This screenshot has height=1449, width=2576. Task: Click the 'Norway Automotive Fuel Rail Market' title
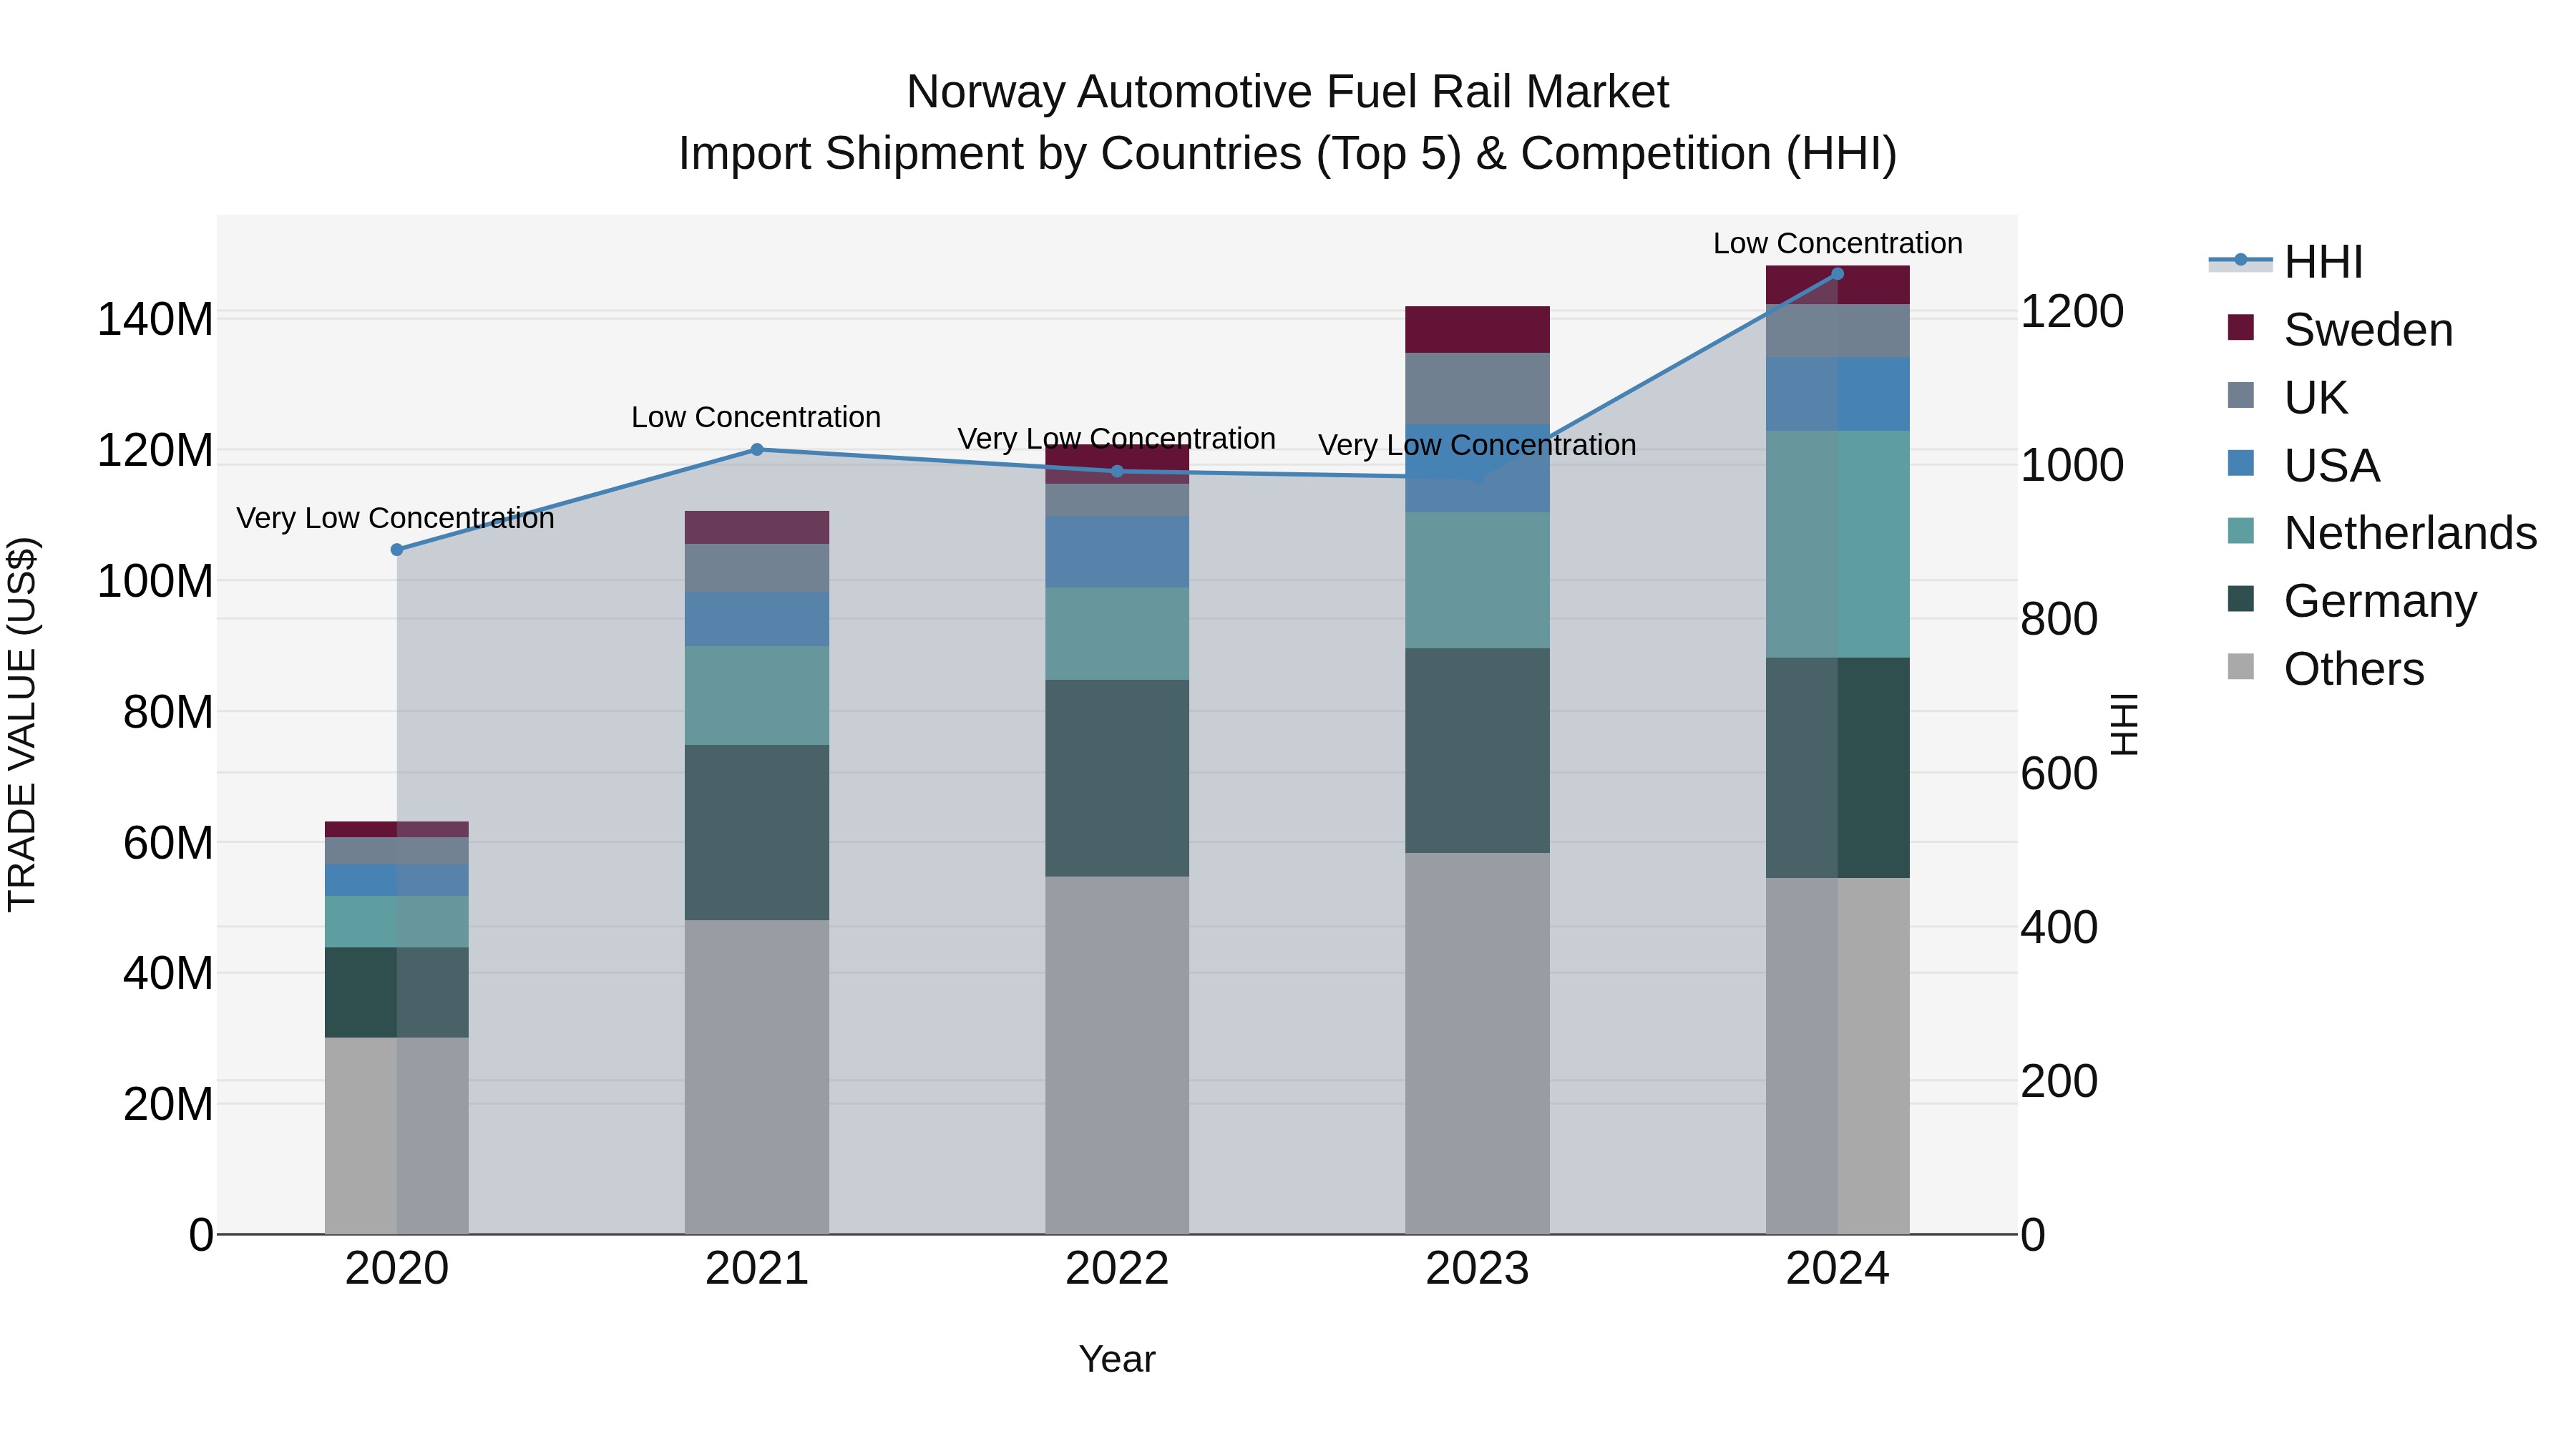pos(1287,92)
